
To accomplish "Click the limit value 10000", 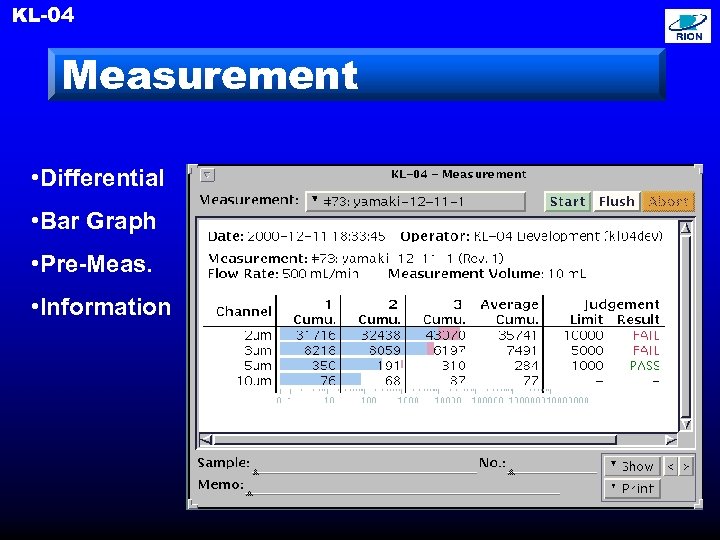I will pos(583,335).
